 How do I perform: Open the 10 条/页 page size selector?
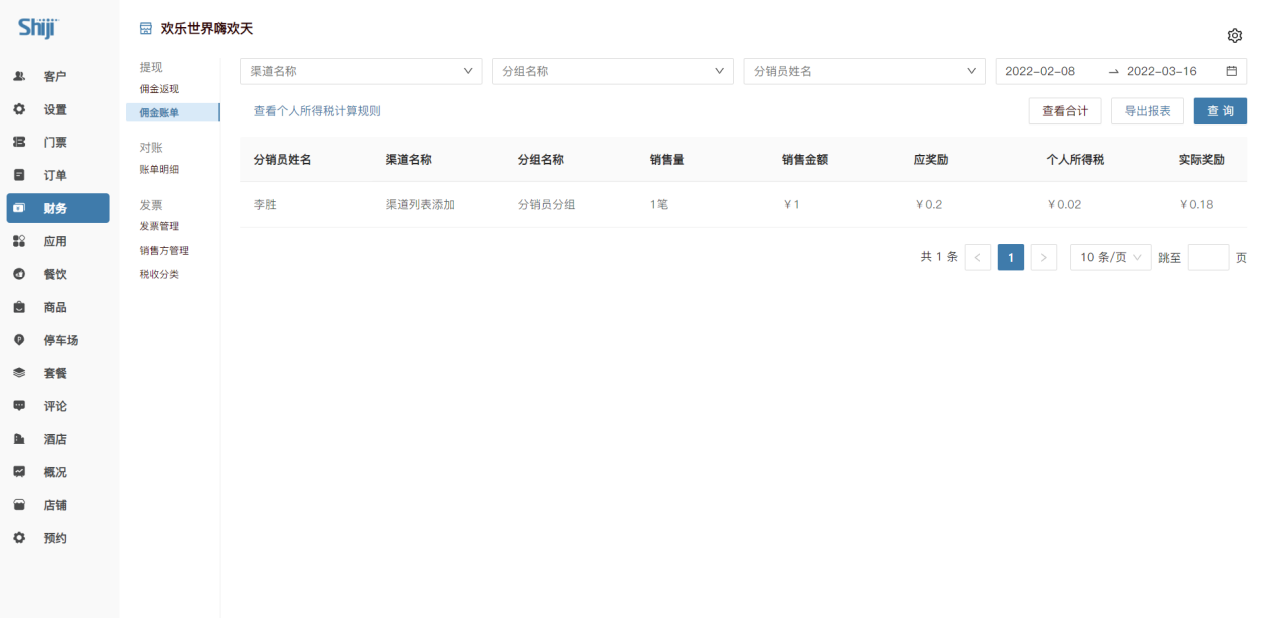tap(1110, 257)
